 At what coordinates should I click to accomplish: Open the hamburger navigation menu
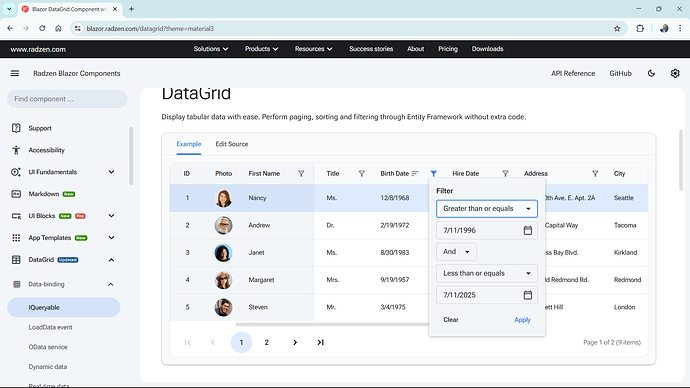[x=15, y=73]
